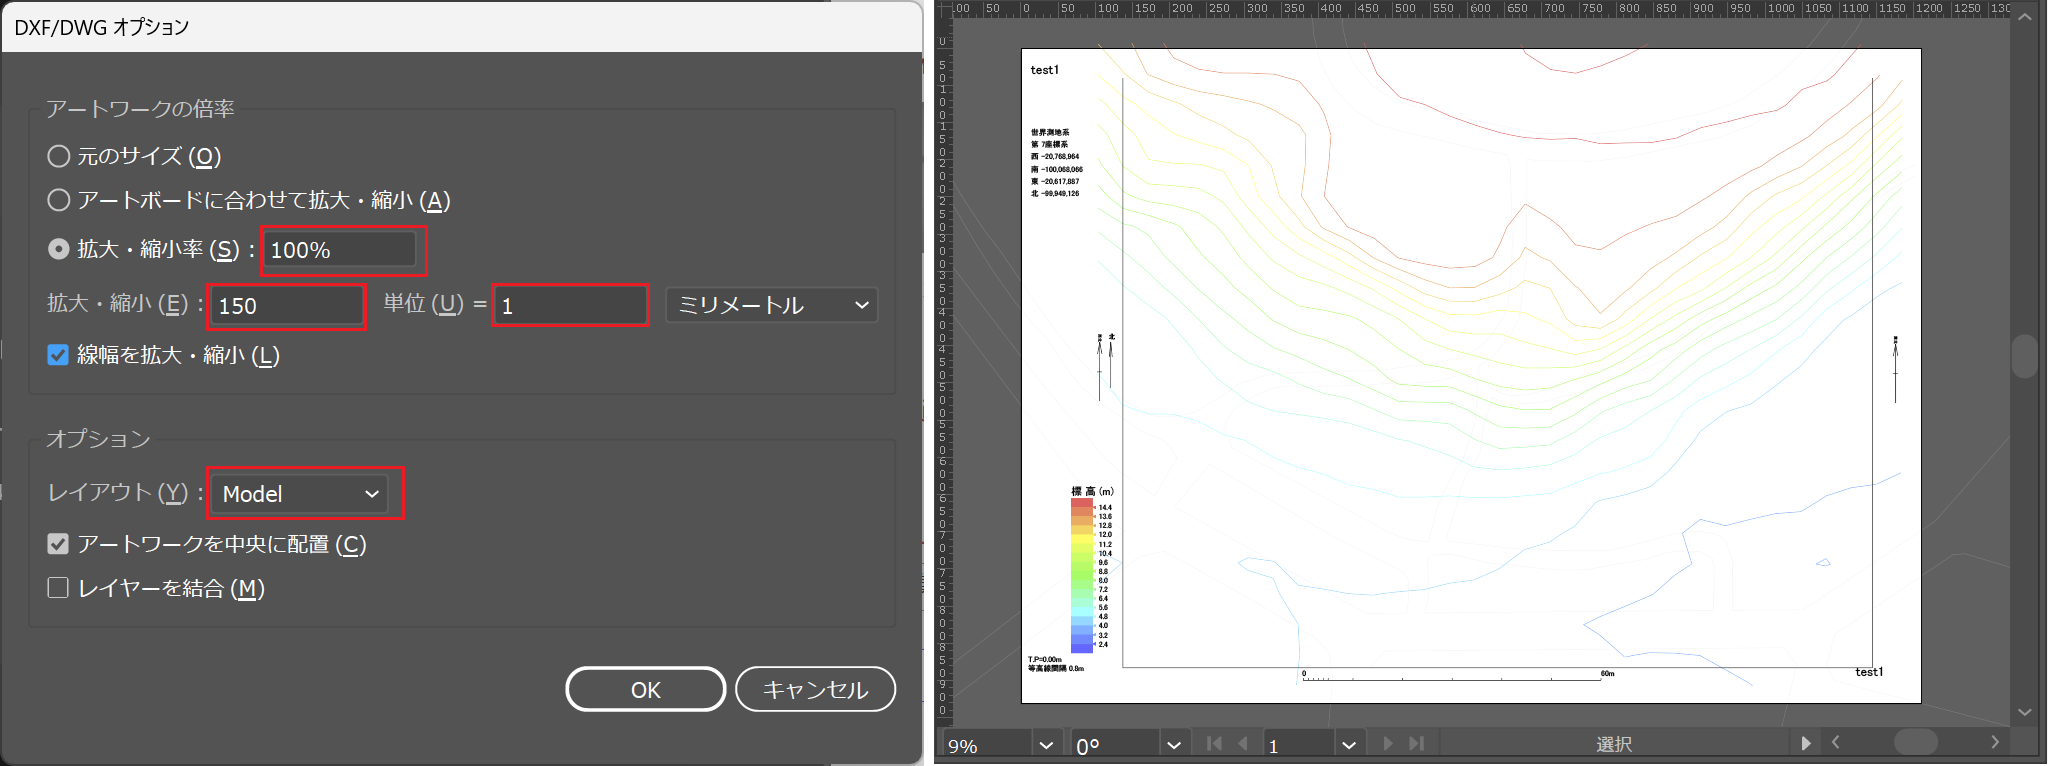The width and height of the screenshot is (2051, 766).
Task: Expand the 0° rotation dropdown
Action: pos(1173,745)
